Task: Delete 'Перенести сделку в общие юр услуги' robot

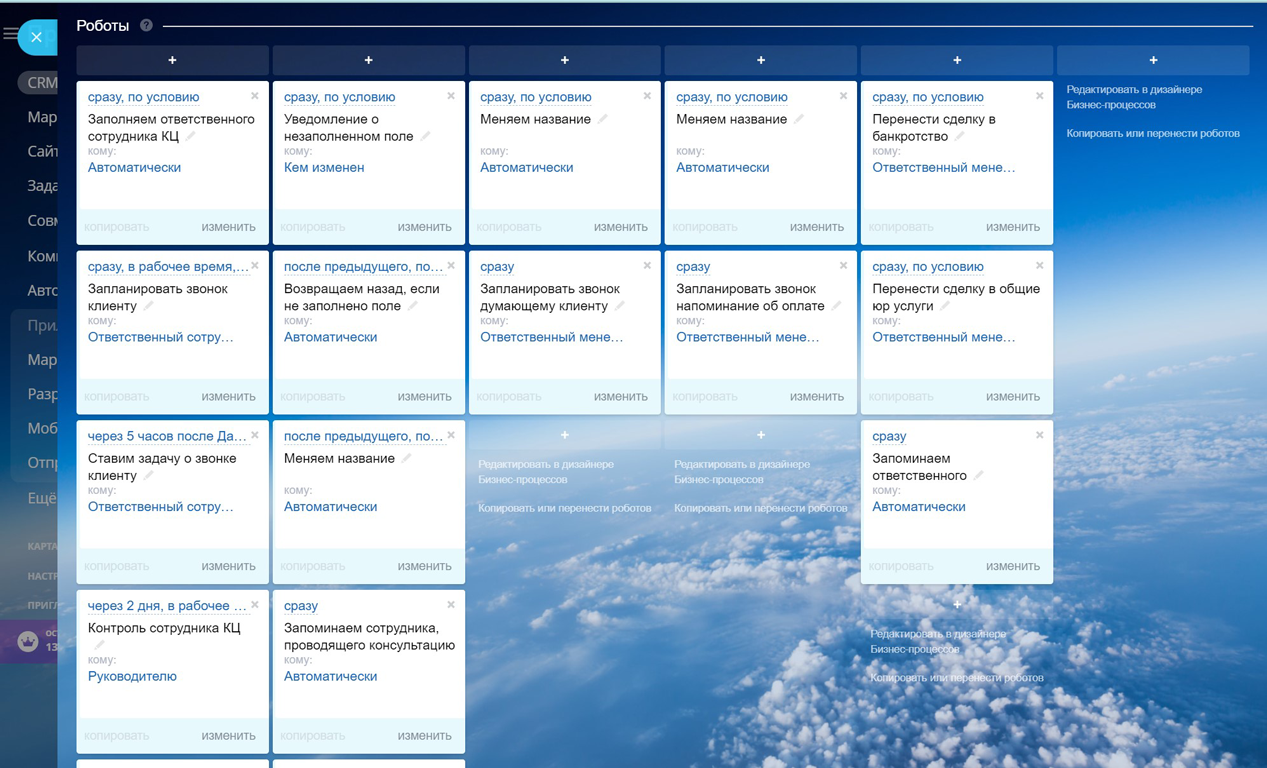Action: click(x=1039, y=266)
